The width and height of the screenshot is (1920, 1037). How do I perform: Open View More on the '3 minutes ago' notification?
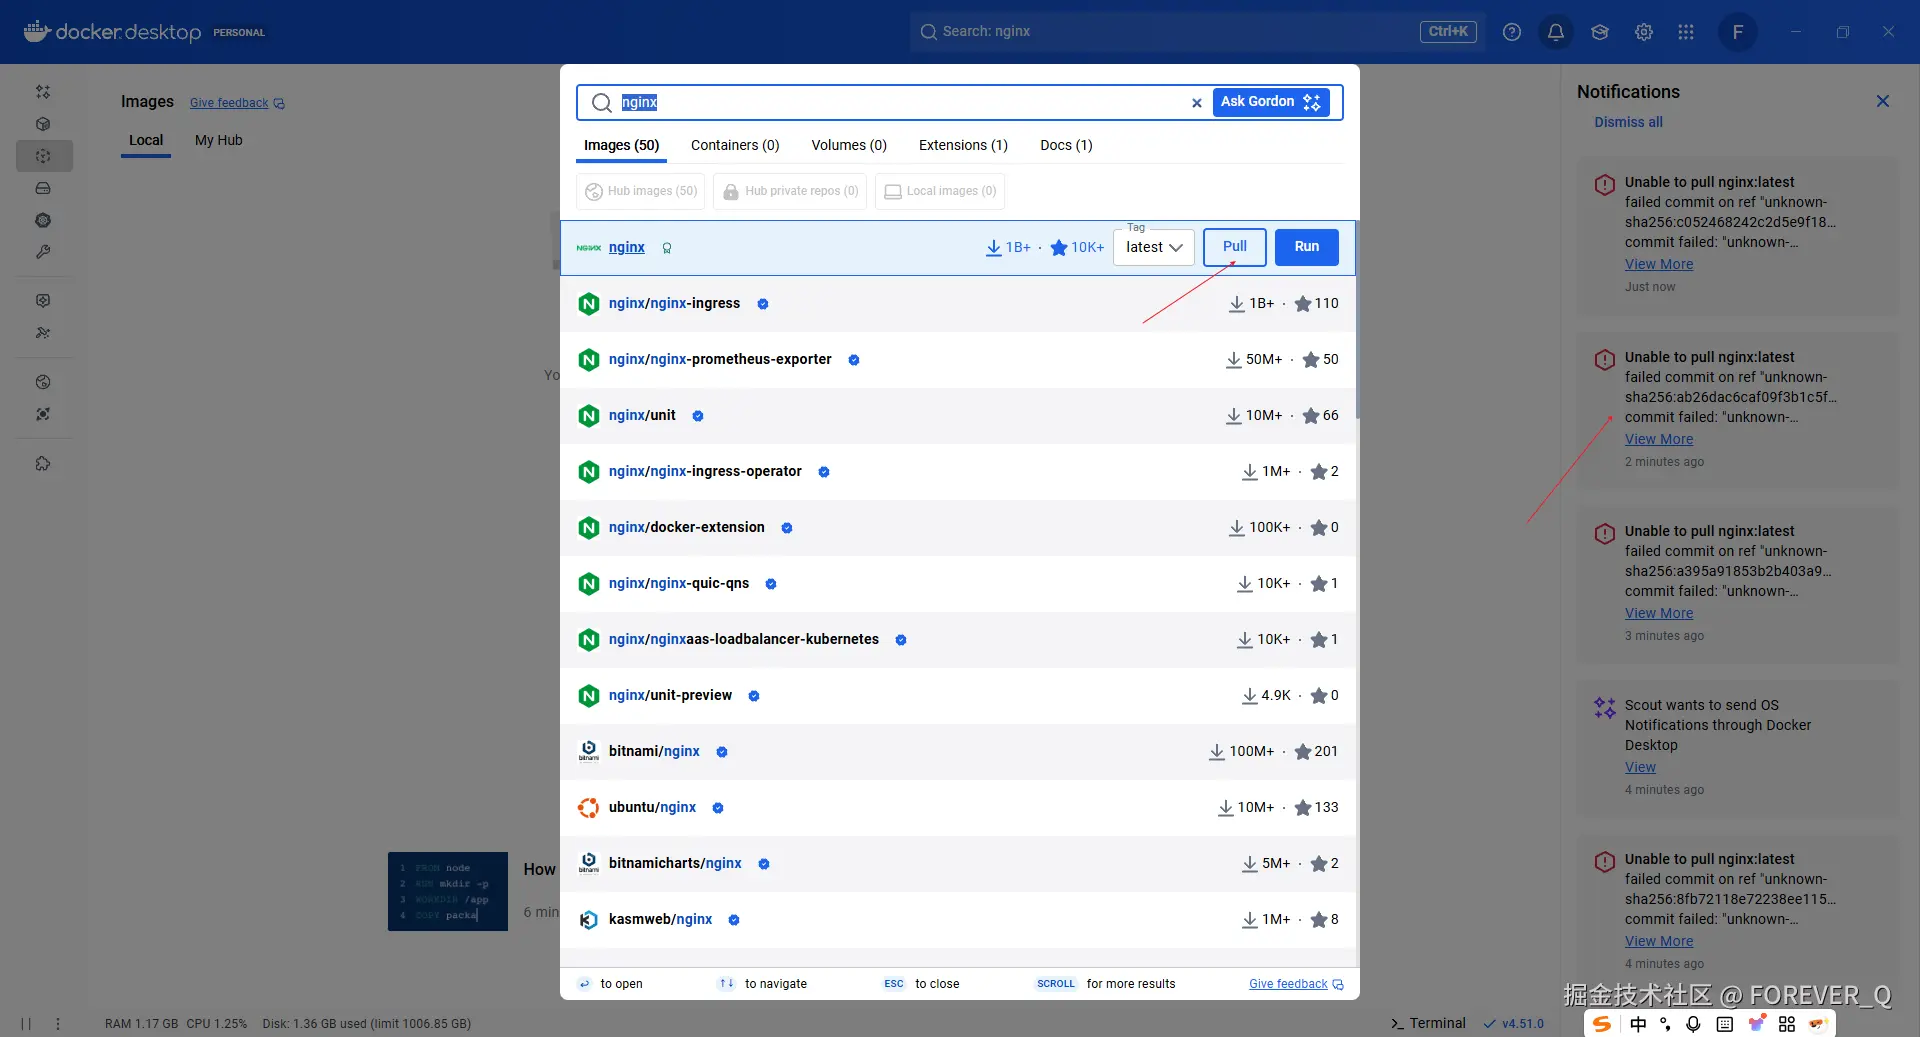click(1659, 614)
